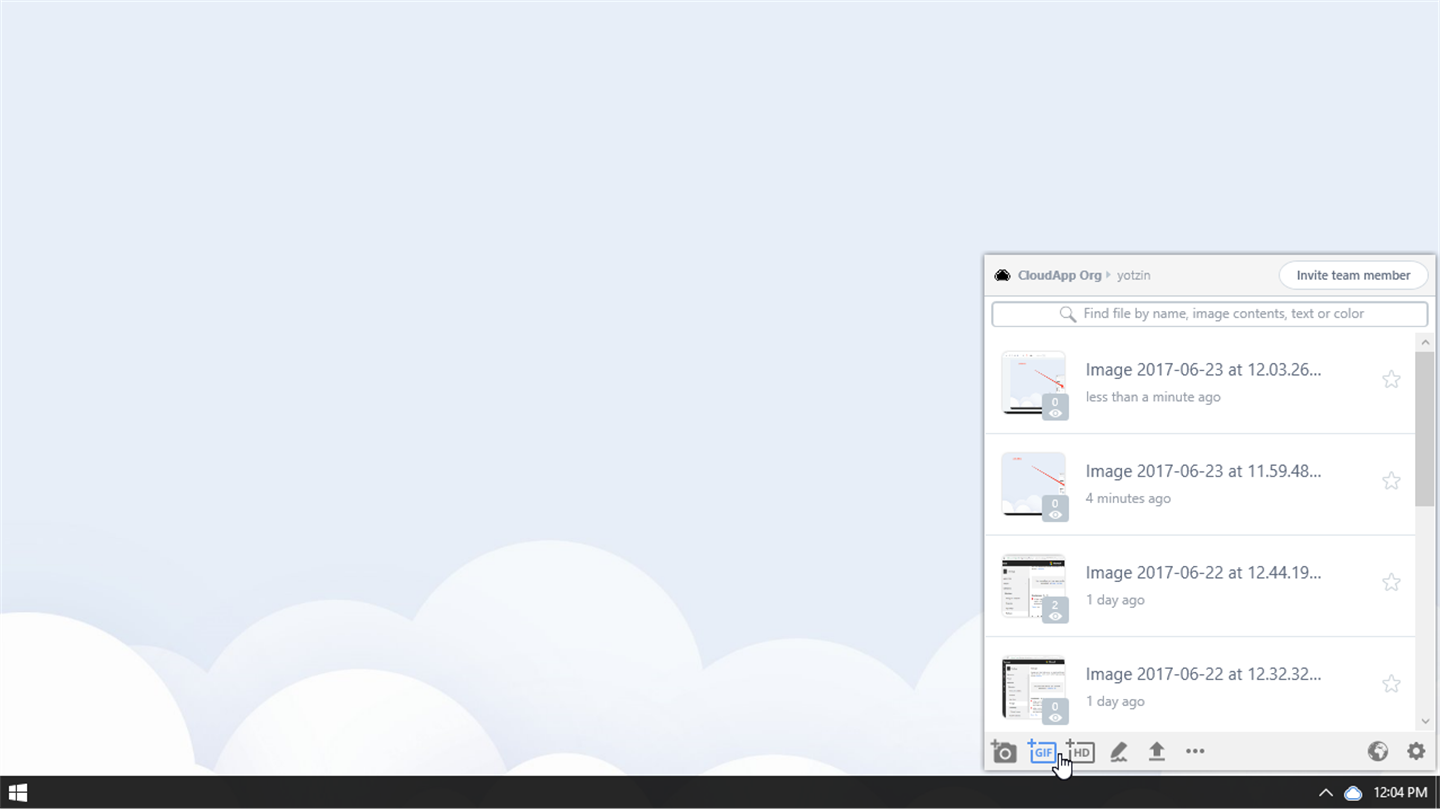Open the thumbnail of 11.59.48 image
1440x809 pixels.
tap(1034, 485)
